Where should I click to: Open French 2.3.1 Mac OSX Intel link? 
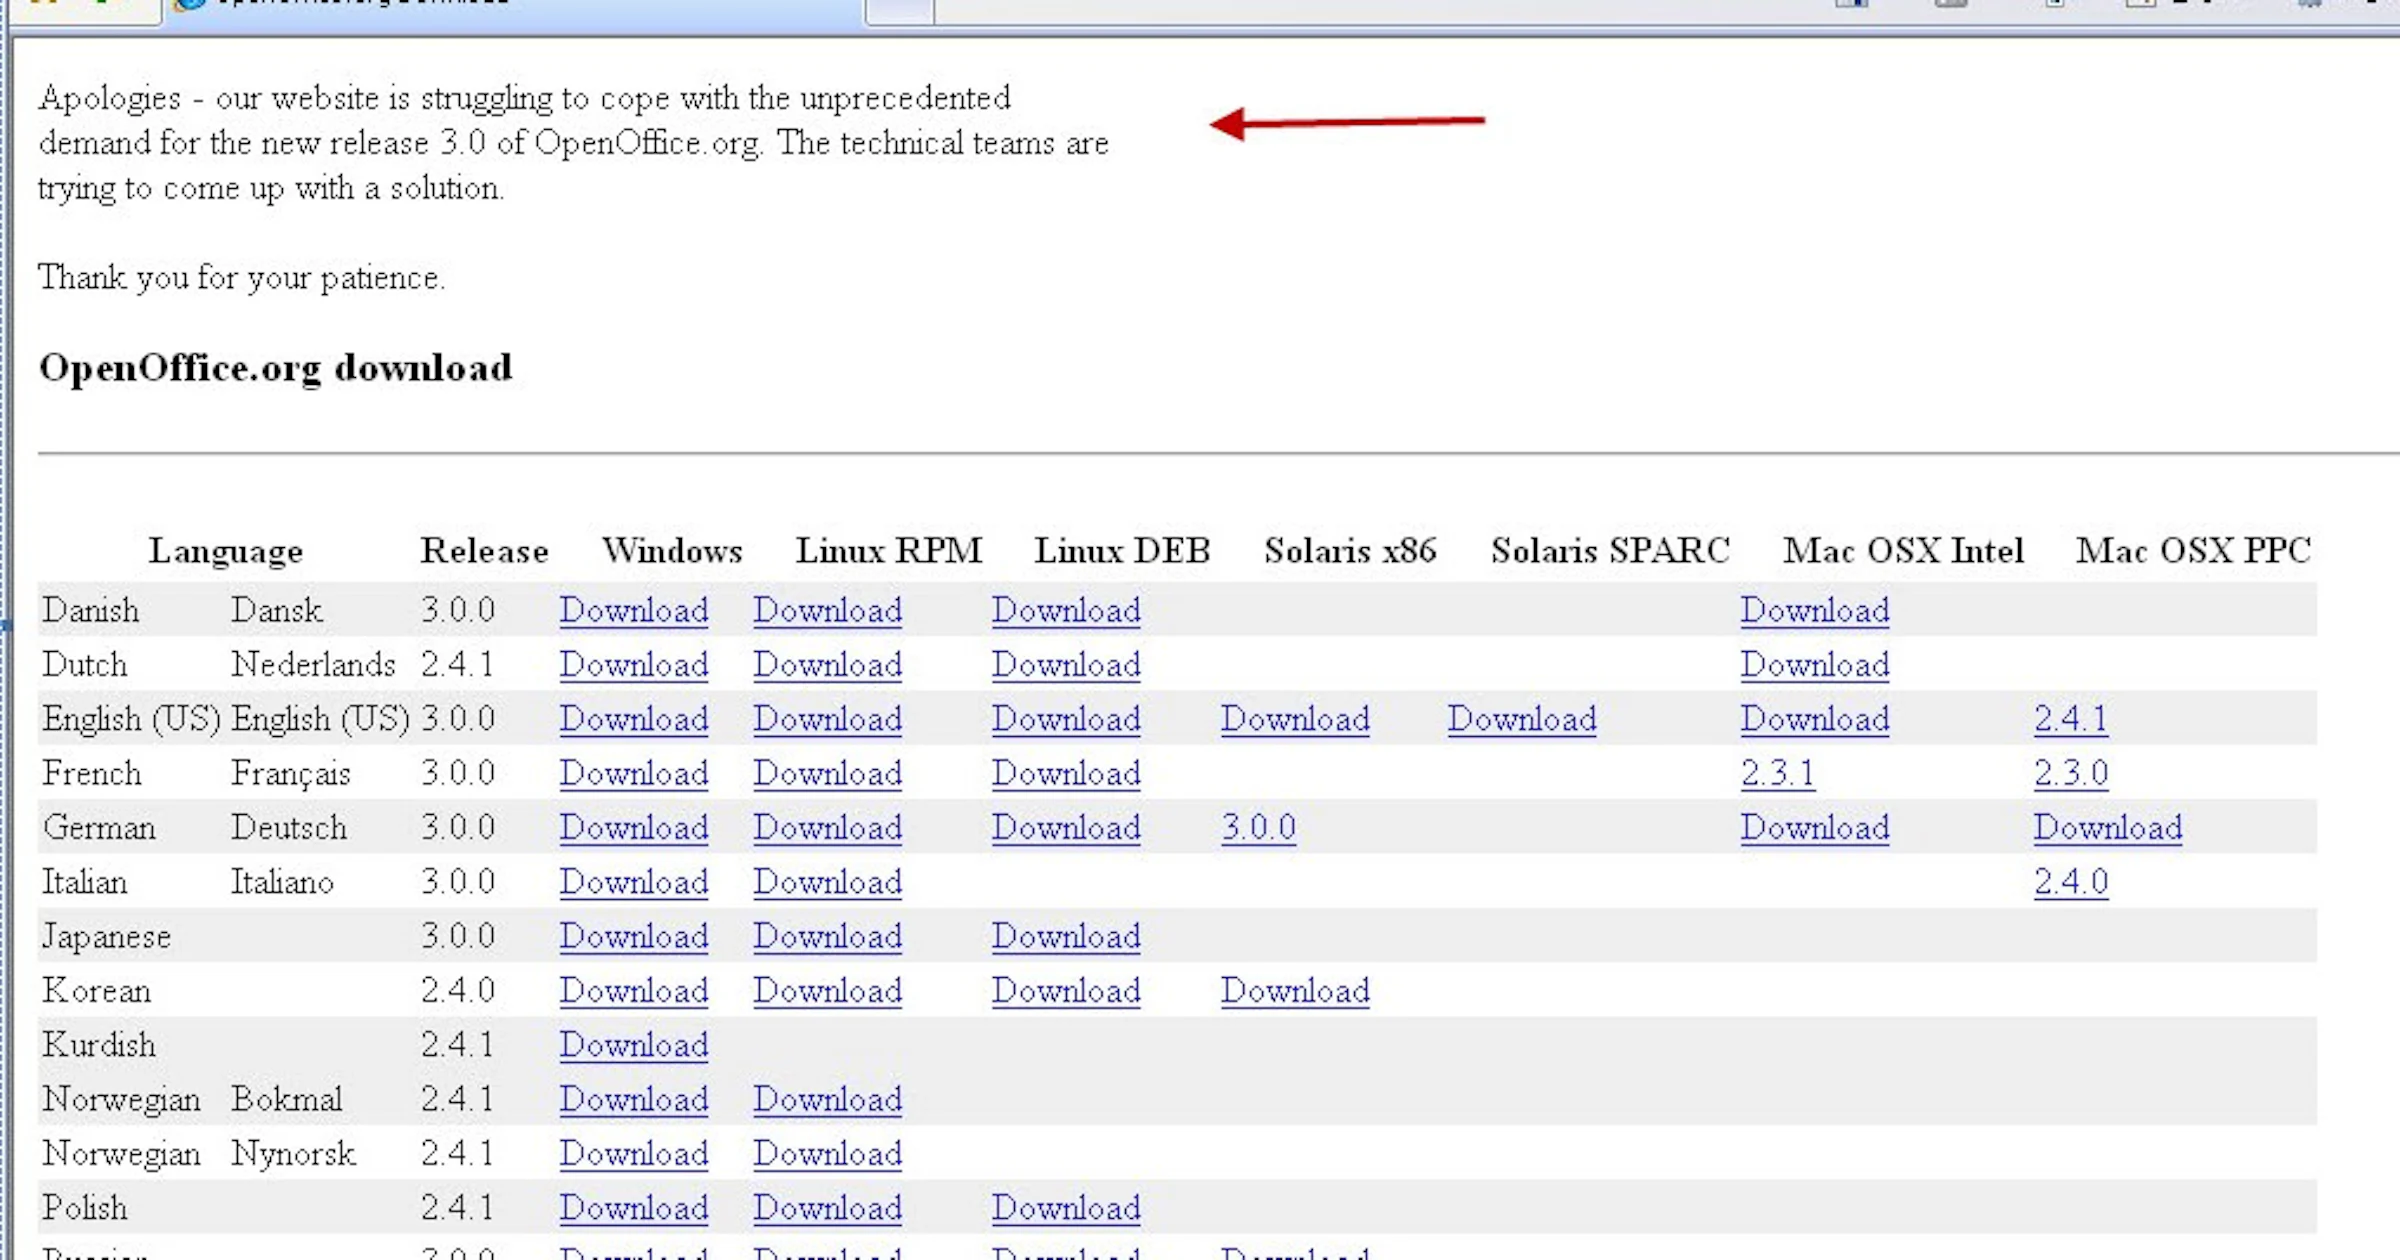click(x=1778, y=773)
